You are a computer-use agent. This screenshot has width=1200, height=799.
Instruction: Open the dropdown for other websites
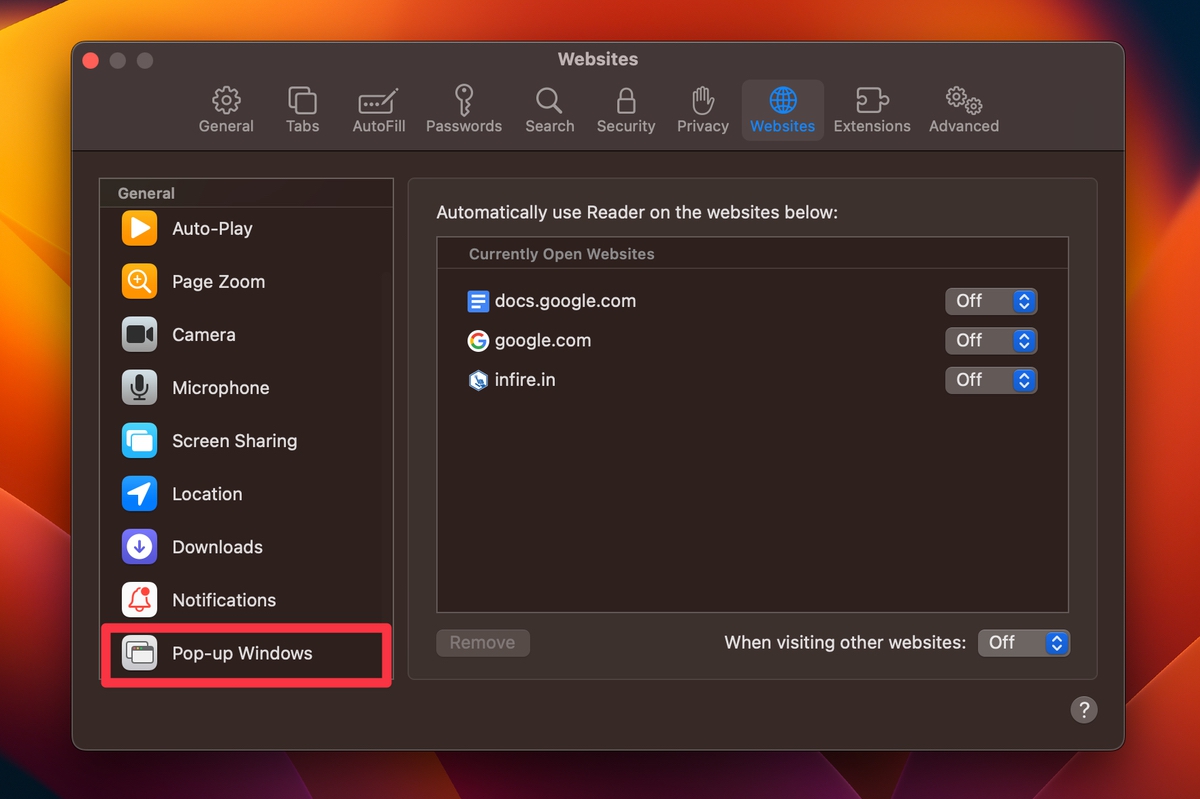coord(1023,642)
